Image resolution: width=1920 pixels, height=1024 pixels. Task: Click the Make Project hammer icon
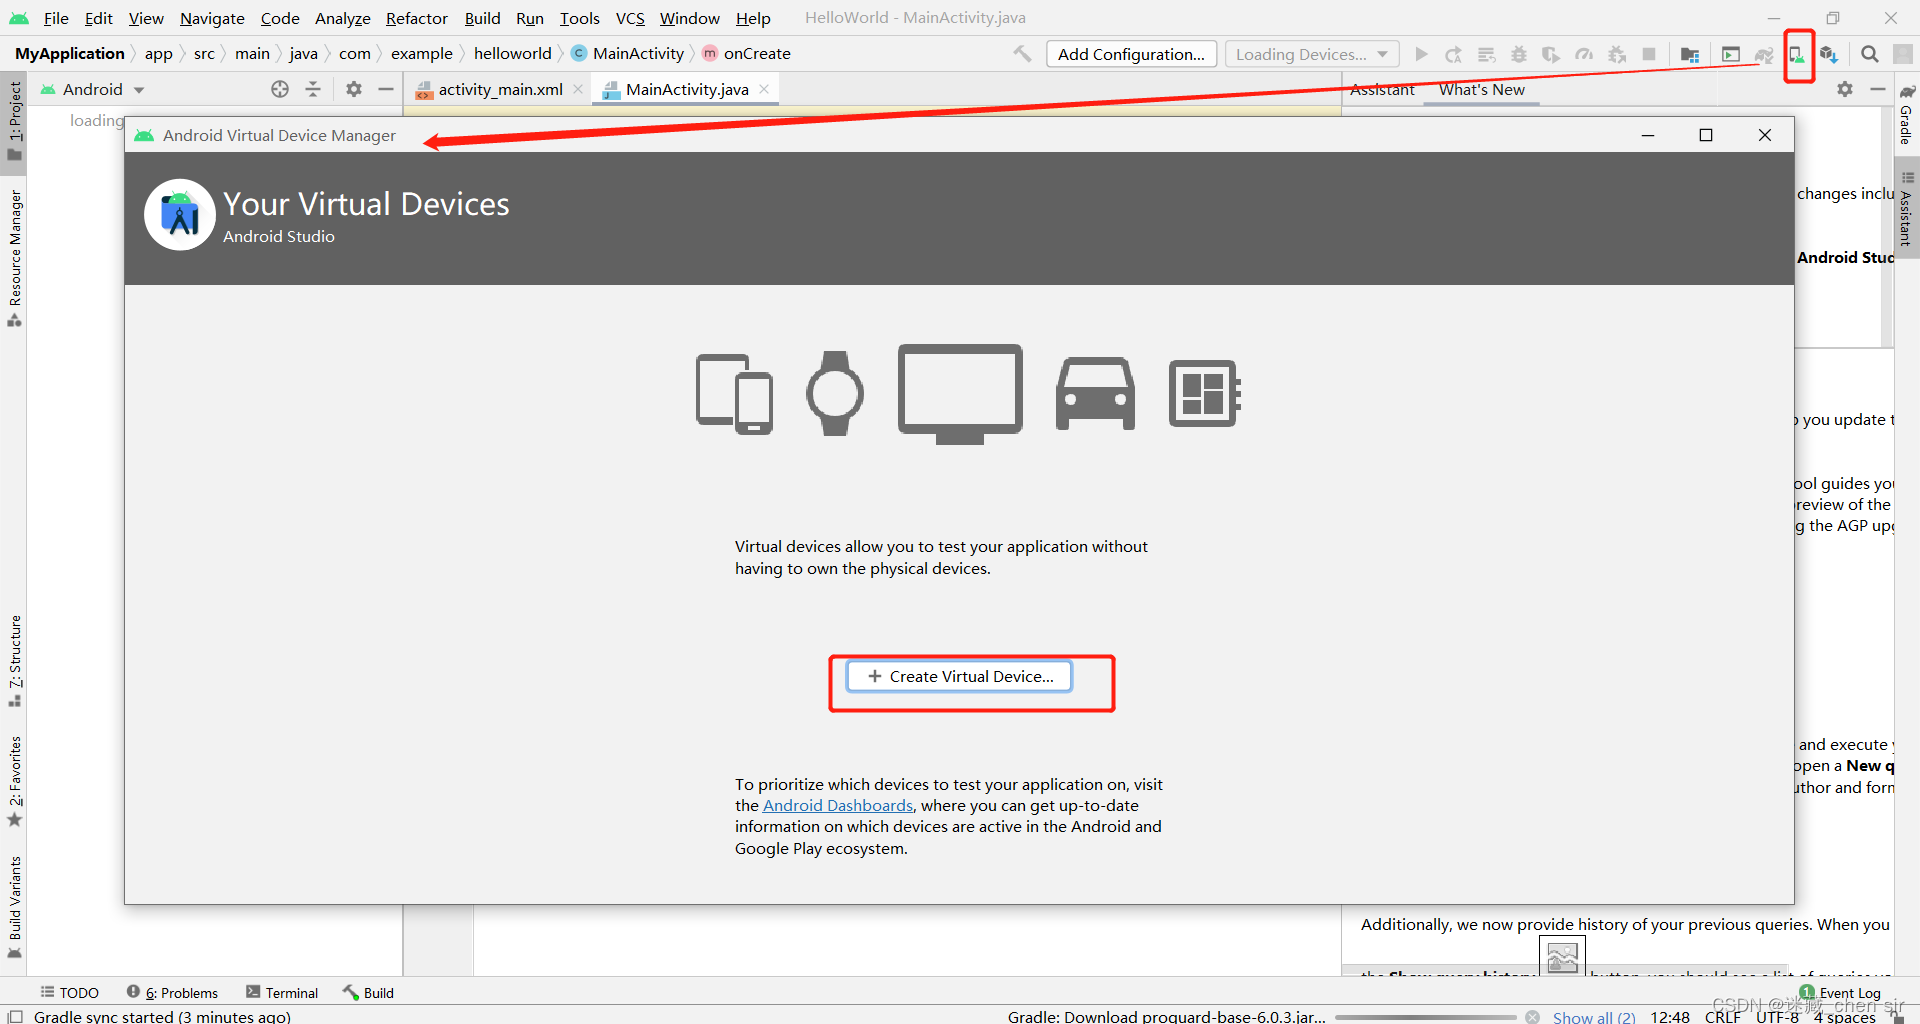[x=1022, y=54]
